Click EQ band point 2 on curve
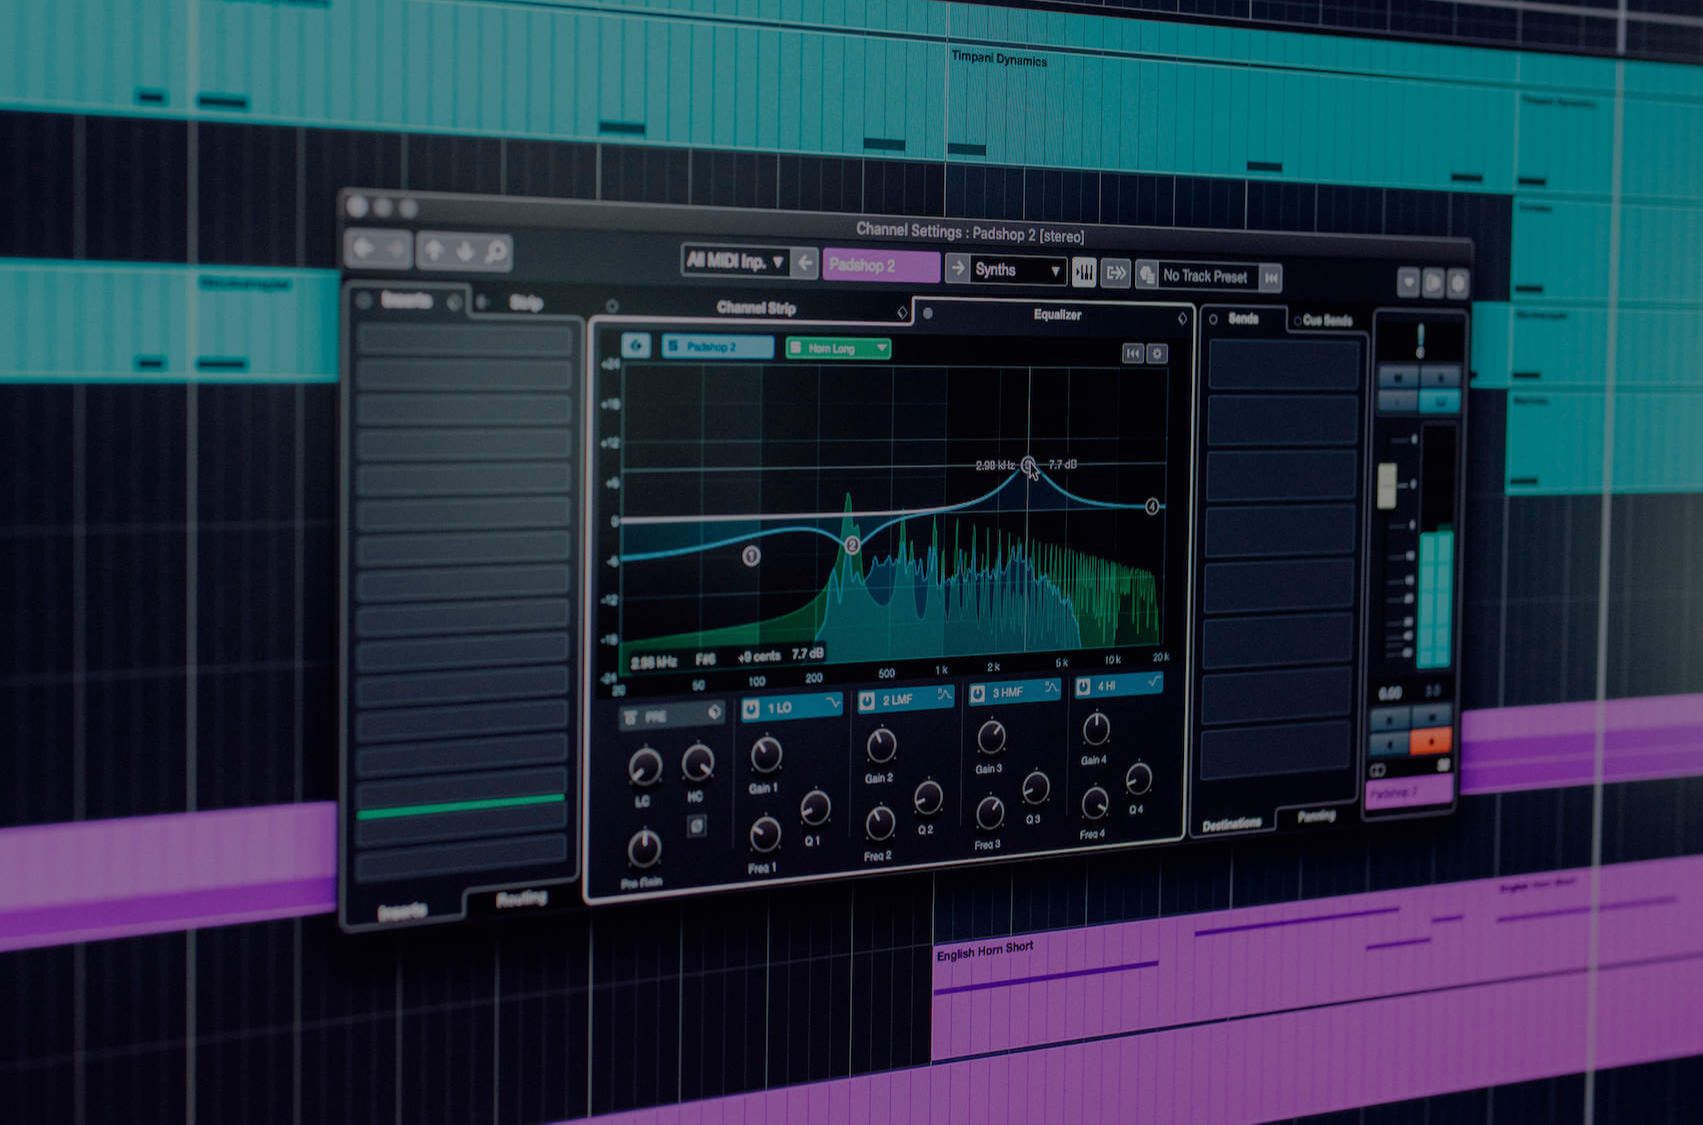The width and height of the screenshot is (1703, 1125). pyautogui.click(x=852, y=545)
